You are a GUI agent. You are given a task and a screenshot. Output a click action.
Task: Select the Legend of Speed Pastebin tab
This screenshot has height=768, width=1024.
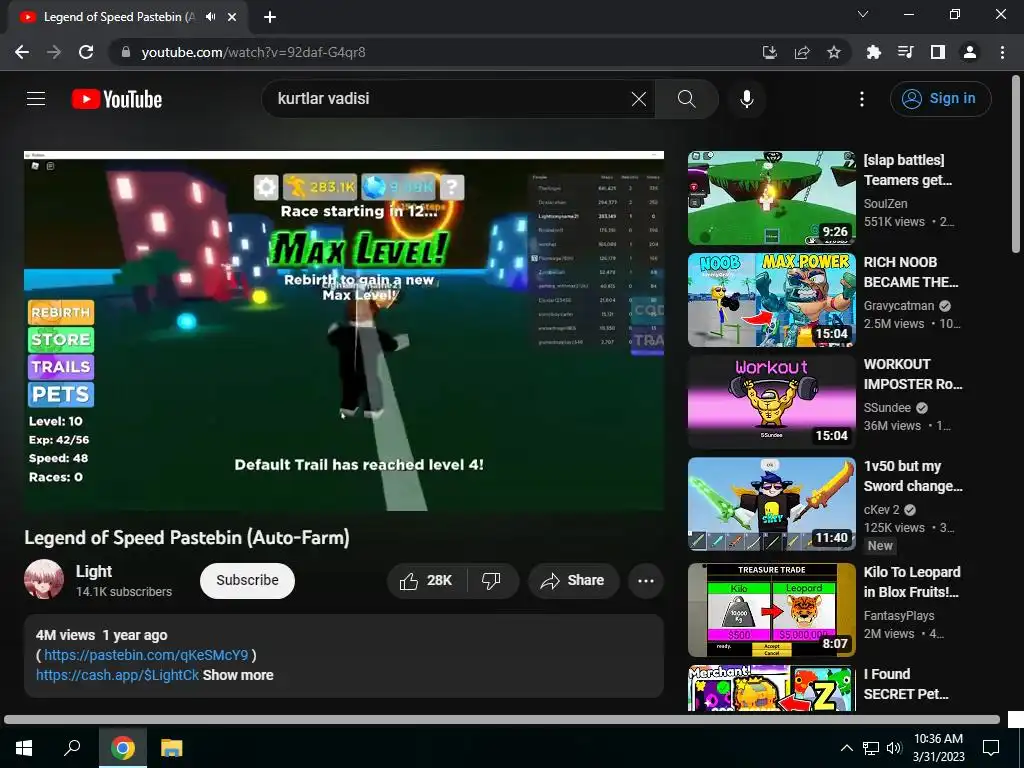[127, 17]
